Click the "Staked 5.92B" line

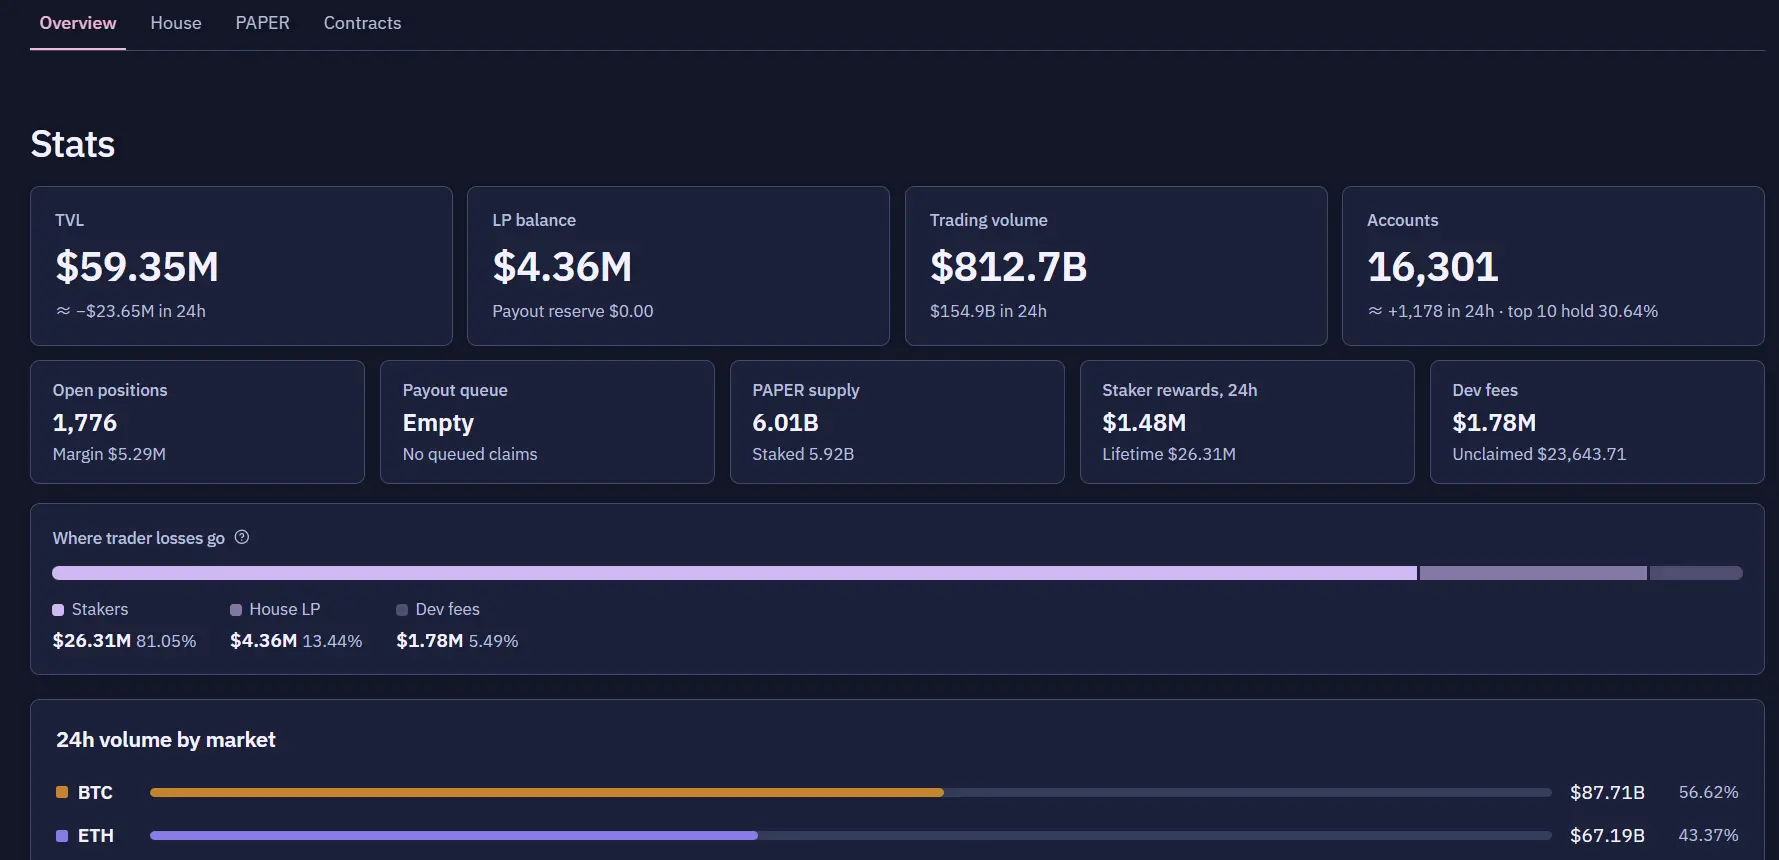[803, 454]
